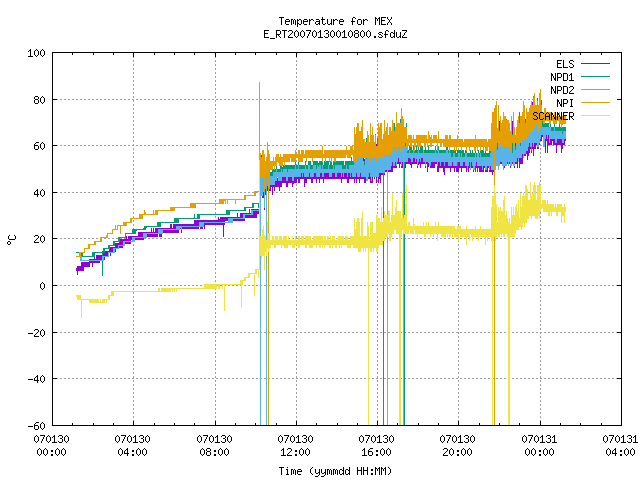The width and height of the screenshot is (640, 480).
Task: Click the yellow SCANNER legend line sample
Action: (595, 116)
